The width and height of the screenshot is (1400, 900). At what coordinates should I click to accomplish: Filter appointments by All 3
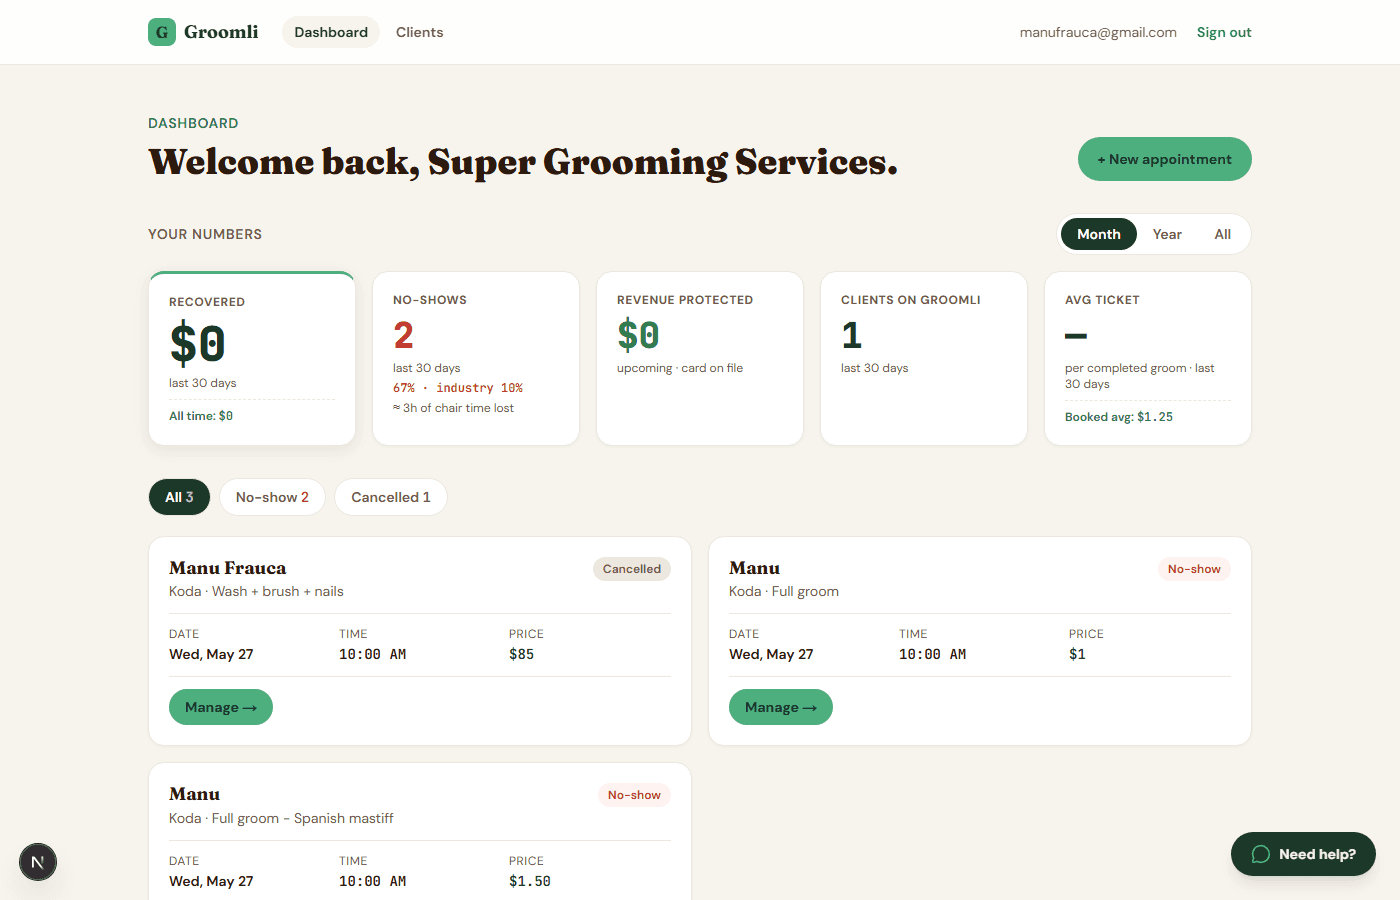click(179, 497)
